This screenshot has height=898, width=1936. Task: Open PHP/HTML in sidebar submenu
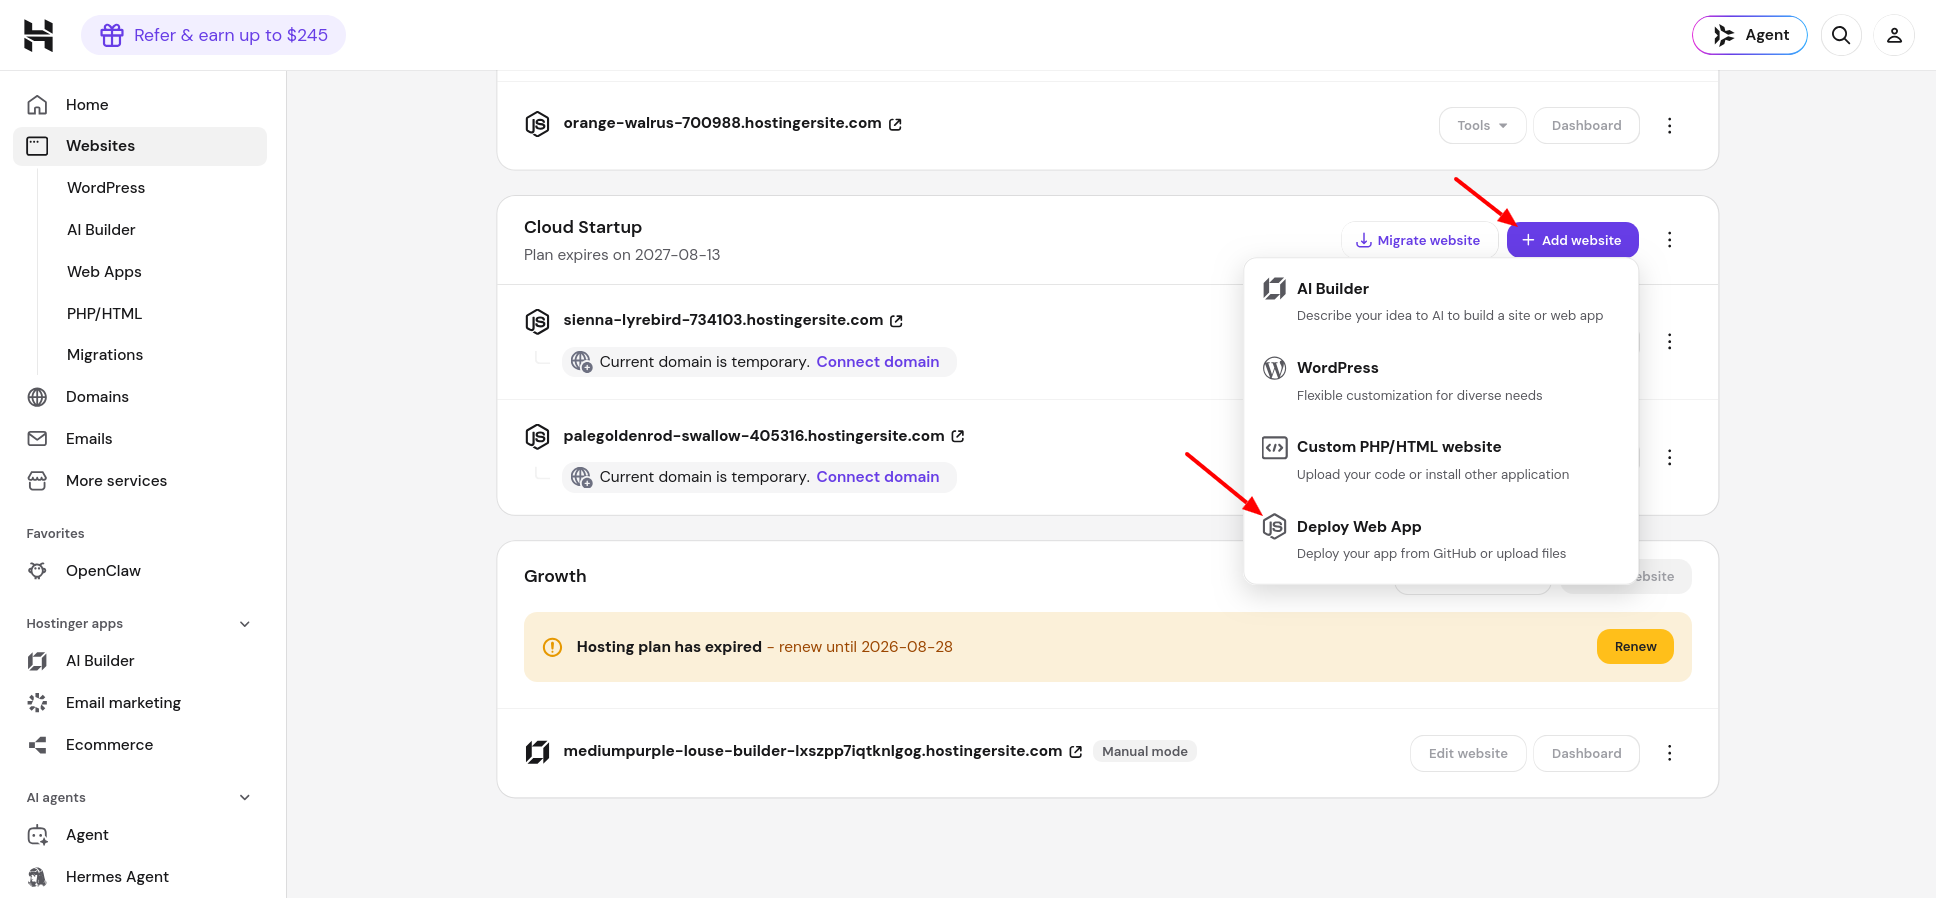click(x=104, y=314)
